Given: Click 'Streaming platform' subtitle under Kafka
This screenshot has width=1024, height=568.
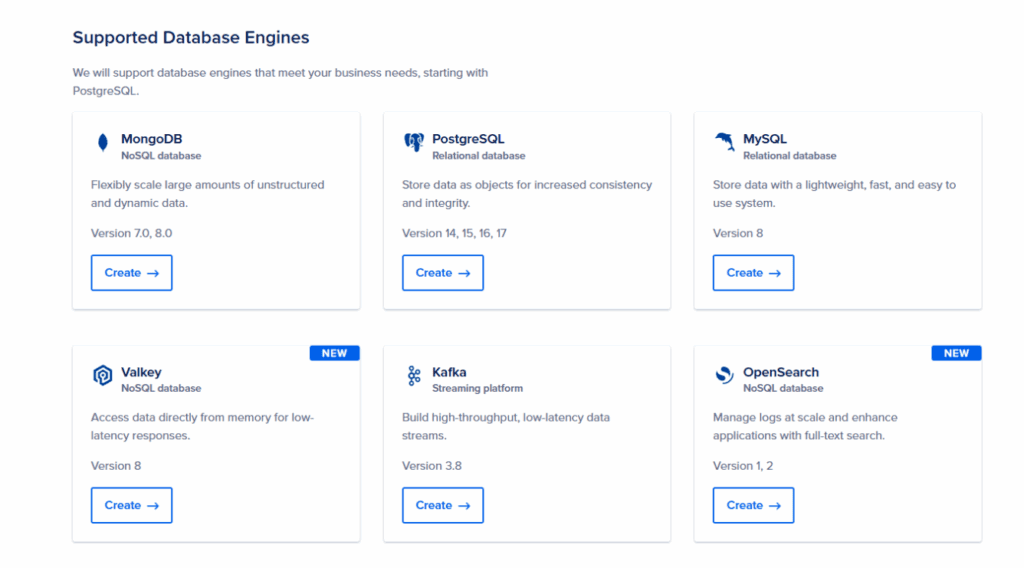Looking at the screenshot, I should click(477, 388).
